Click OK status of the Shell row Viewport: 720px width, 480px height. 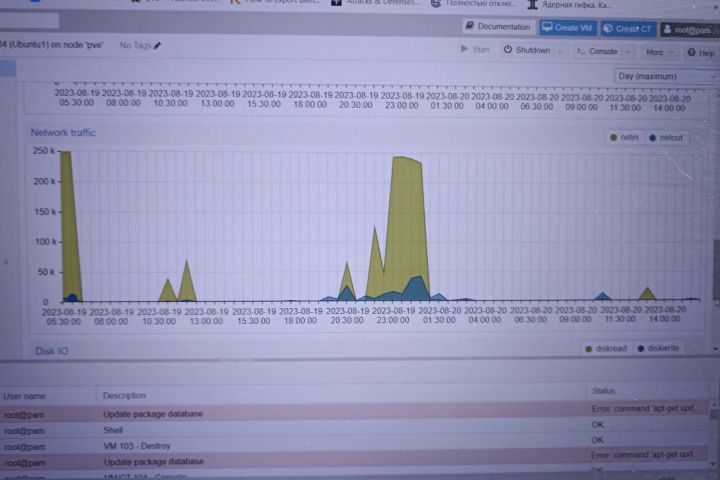[x=597, y=424]
